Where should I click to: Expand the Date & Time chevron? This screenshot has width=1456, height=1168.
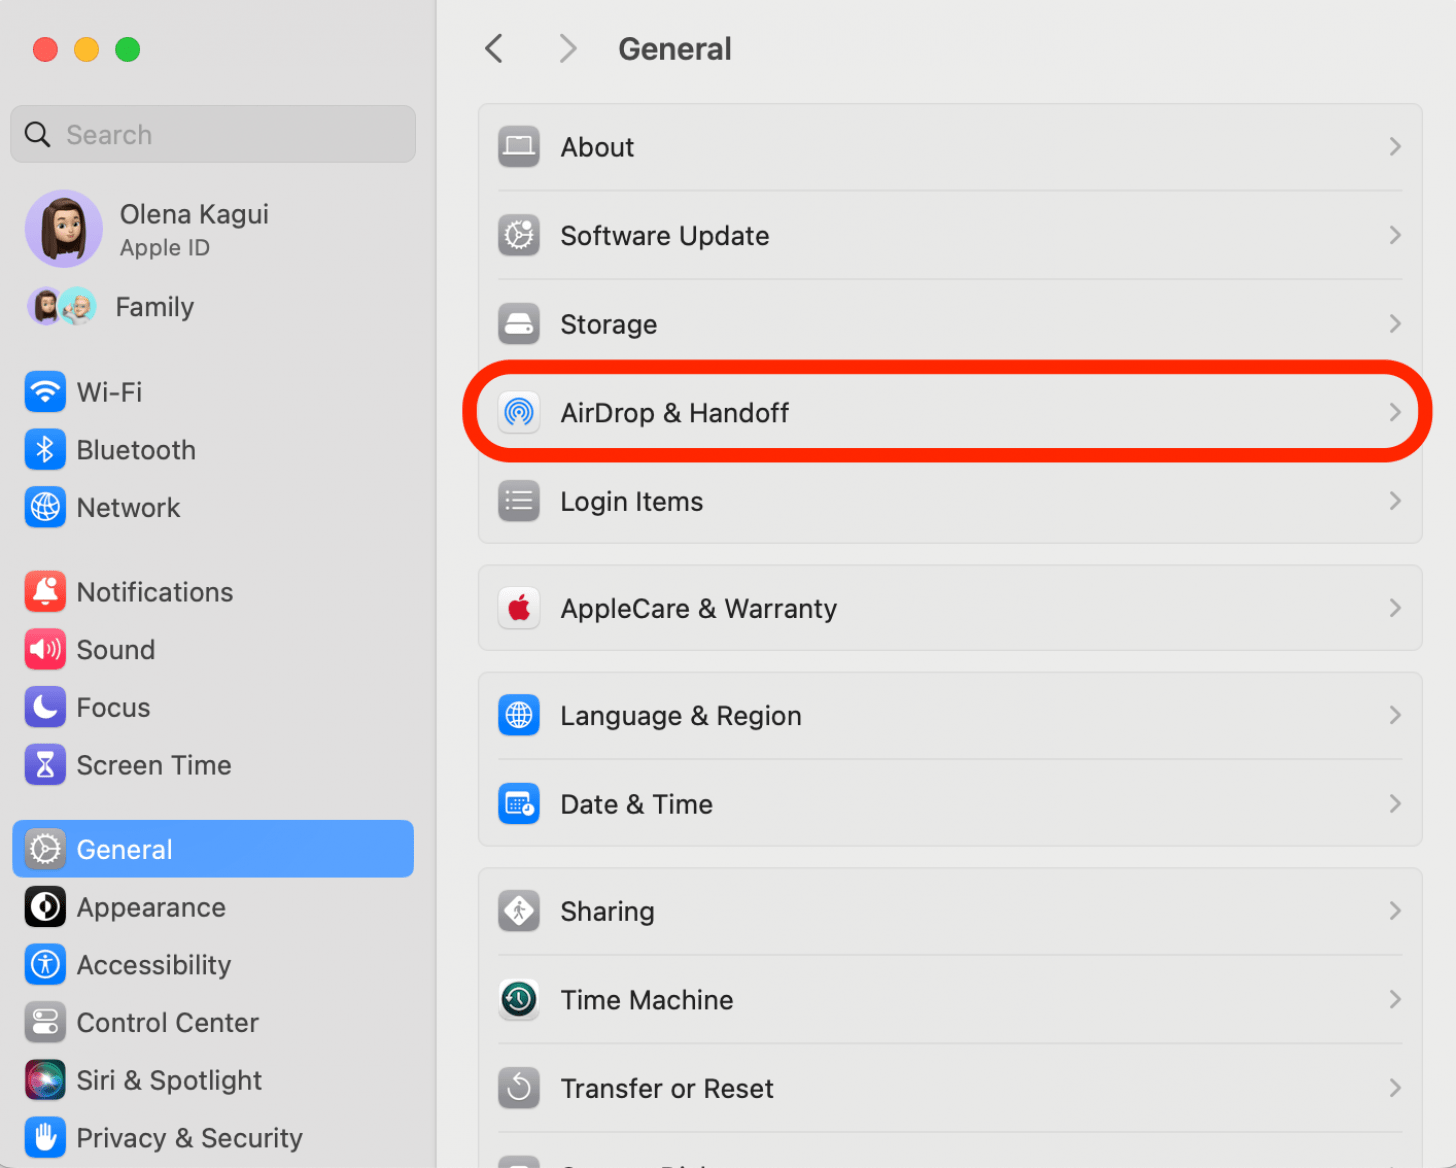(x=1395, y=804)
